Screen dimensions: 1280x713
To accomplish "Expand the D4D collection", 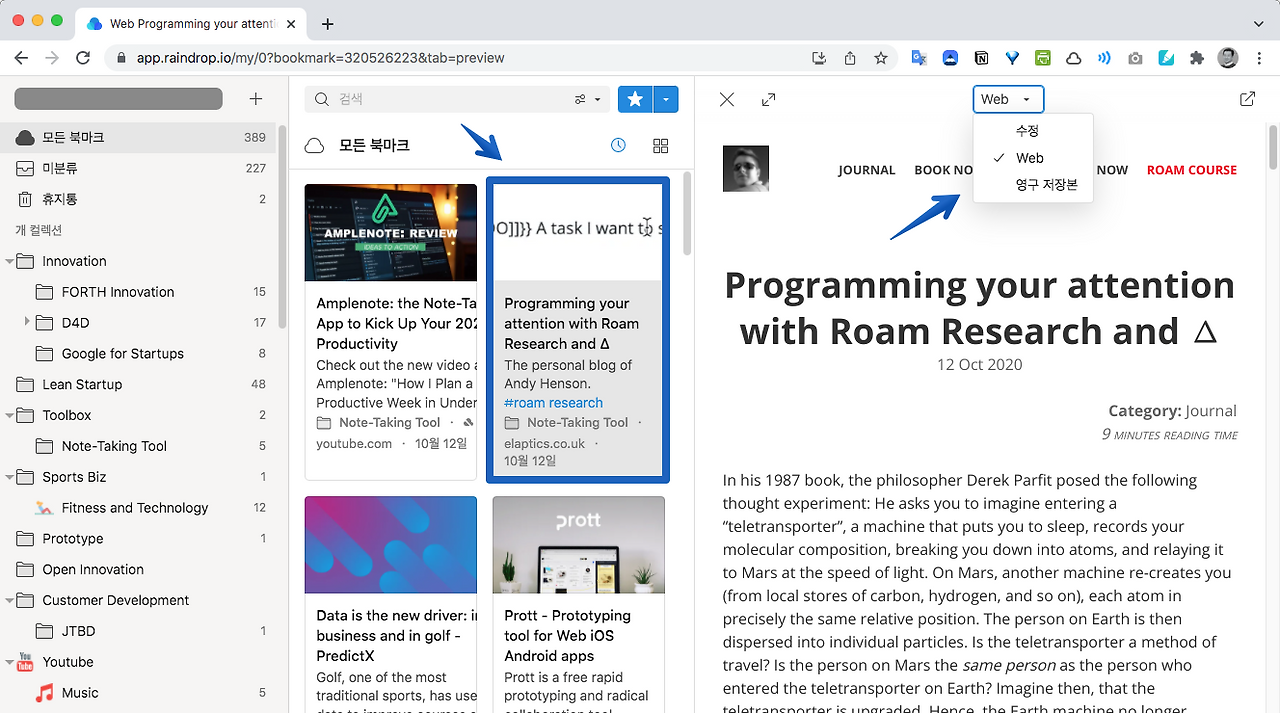I will point(27,322).
